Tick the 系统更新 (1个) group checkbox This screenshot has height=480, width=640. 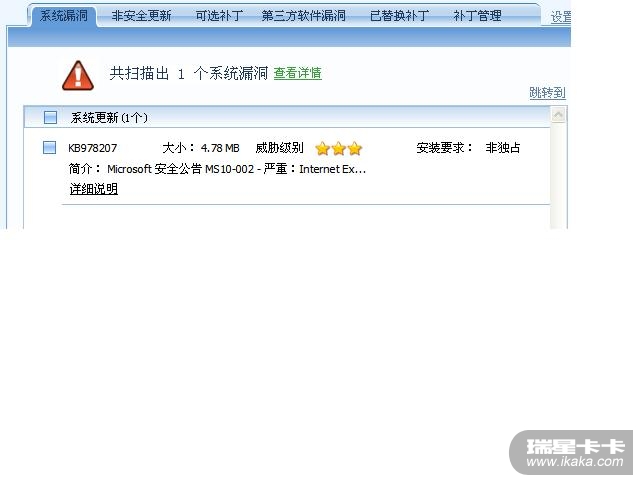pos(50,118)
